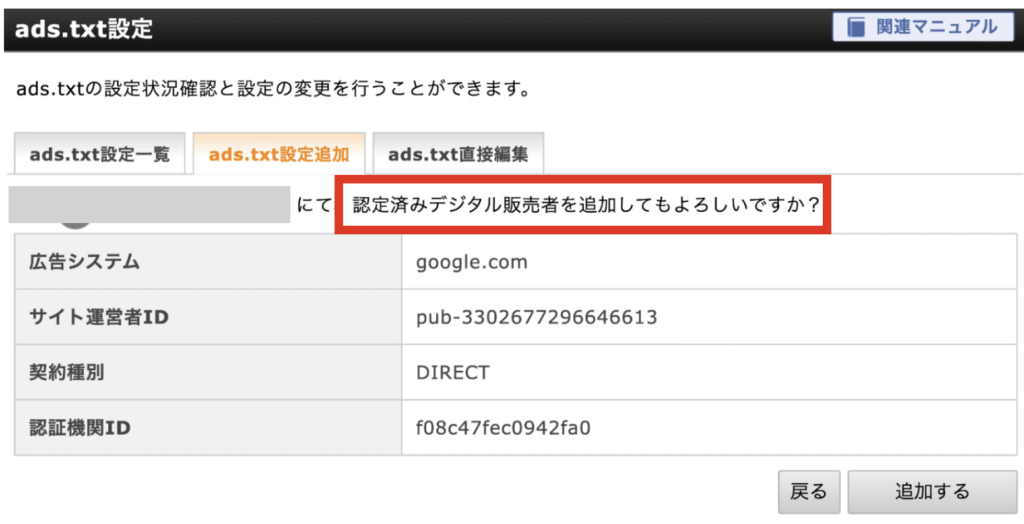Select the pub-3302677296646613 publisher ID
1024x524 pixels.
536,318
